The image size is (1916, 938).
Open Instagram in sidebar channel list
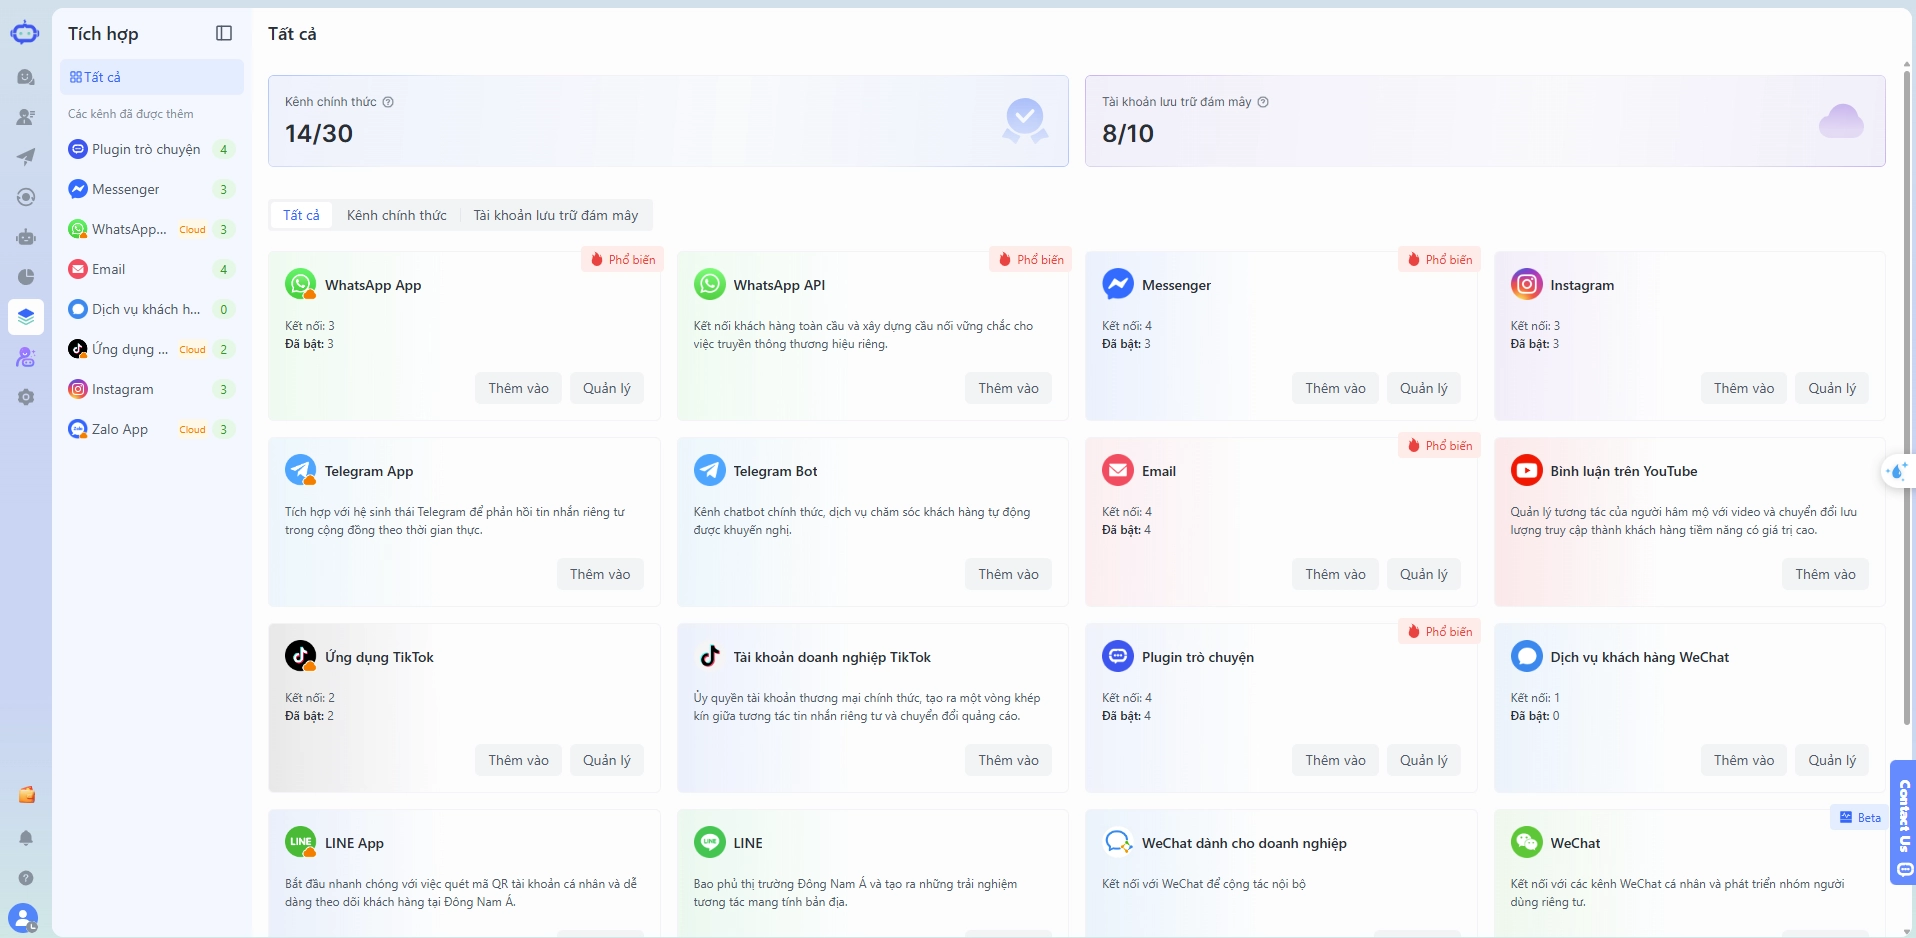click(x=152, y=389)
